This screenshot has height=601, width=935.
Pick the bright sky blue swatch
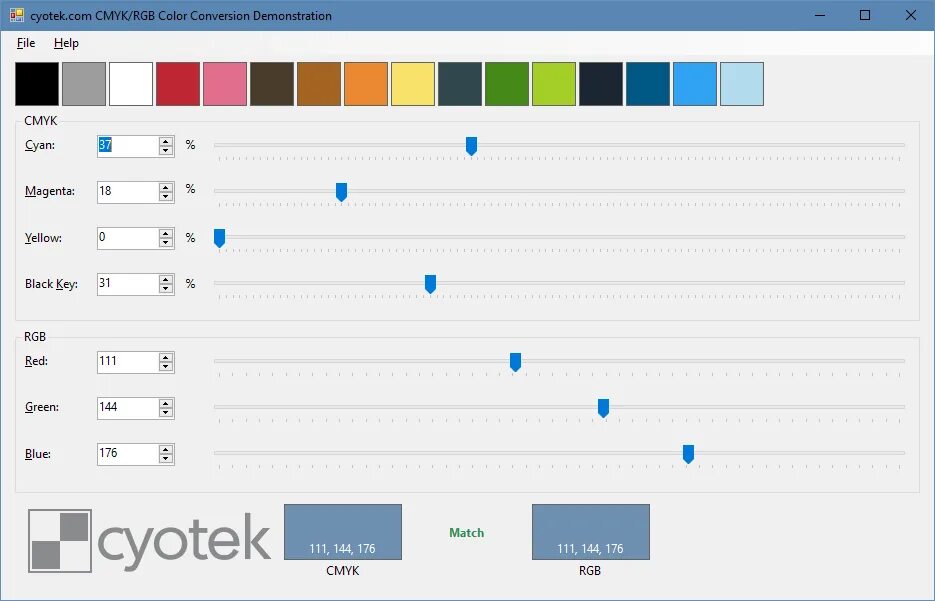click(x=695, y=84)
